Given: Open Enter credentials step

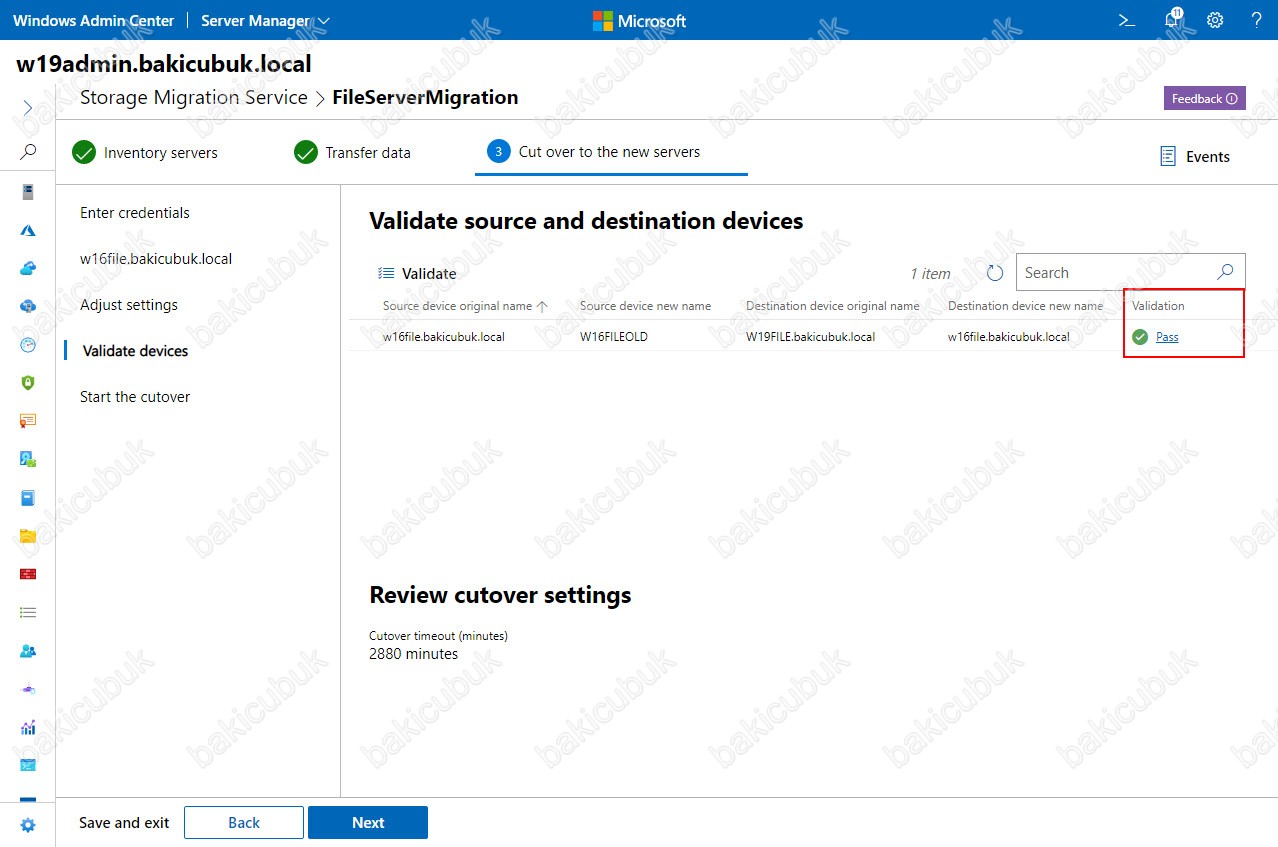Looking at the screenshot, I should pyautogui.click(x=135, y=213).
